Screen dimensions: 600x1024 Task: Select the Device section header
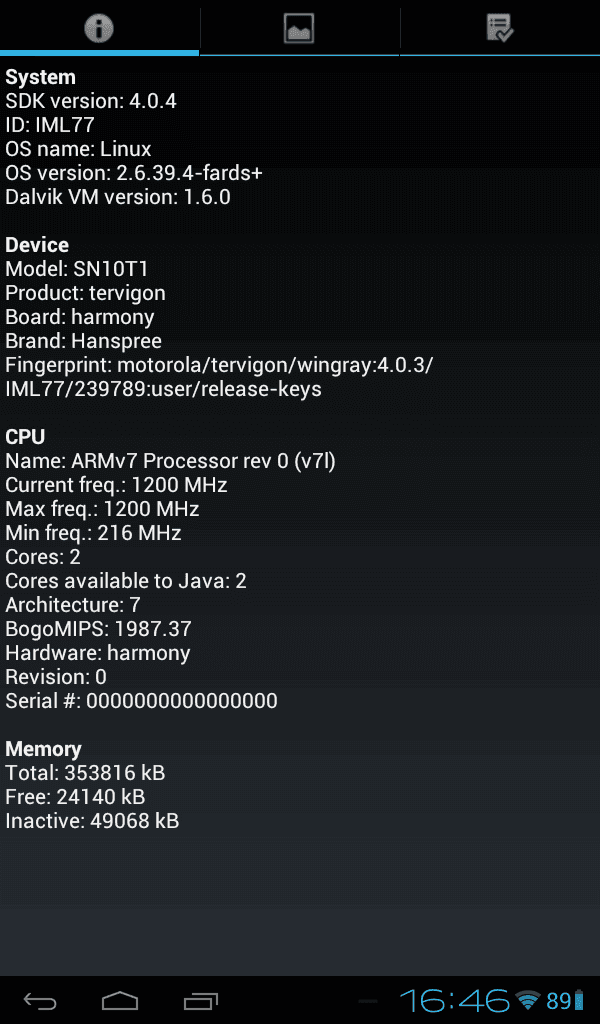click(37, 245)
